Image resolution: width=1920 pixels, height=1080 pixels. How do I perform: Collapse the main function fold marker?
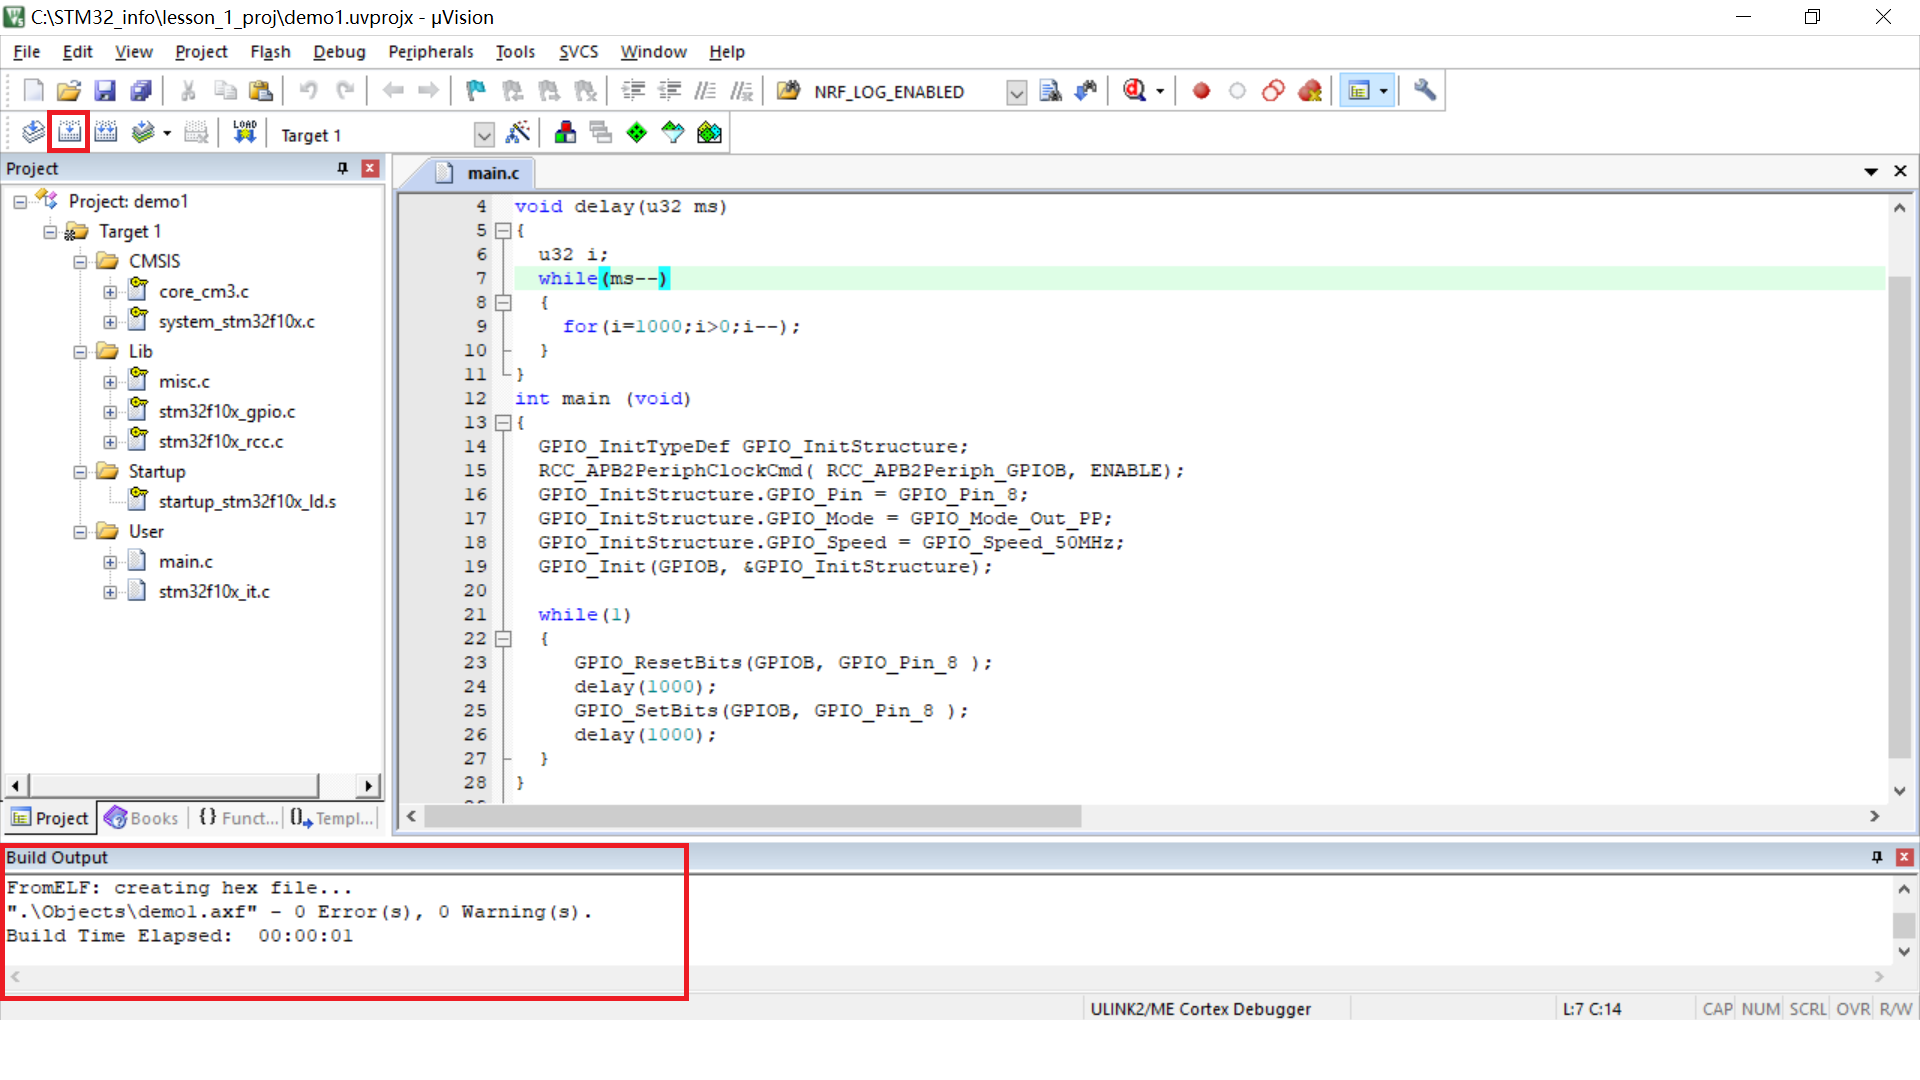pos(503,423)
